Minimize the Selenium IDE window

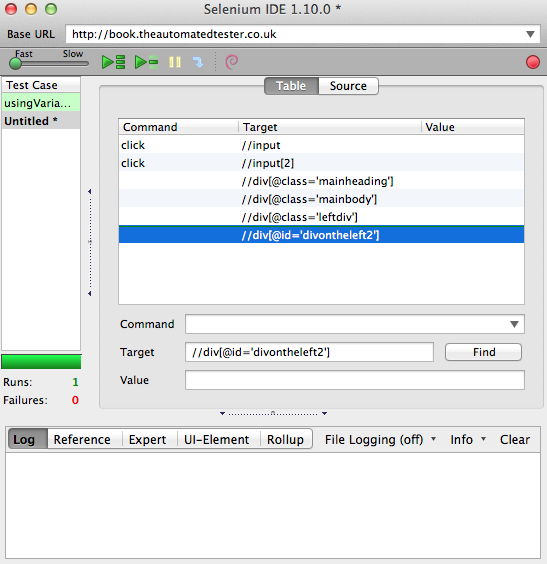(31, 9)
